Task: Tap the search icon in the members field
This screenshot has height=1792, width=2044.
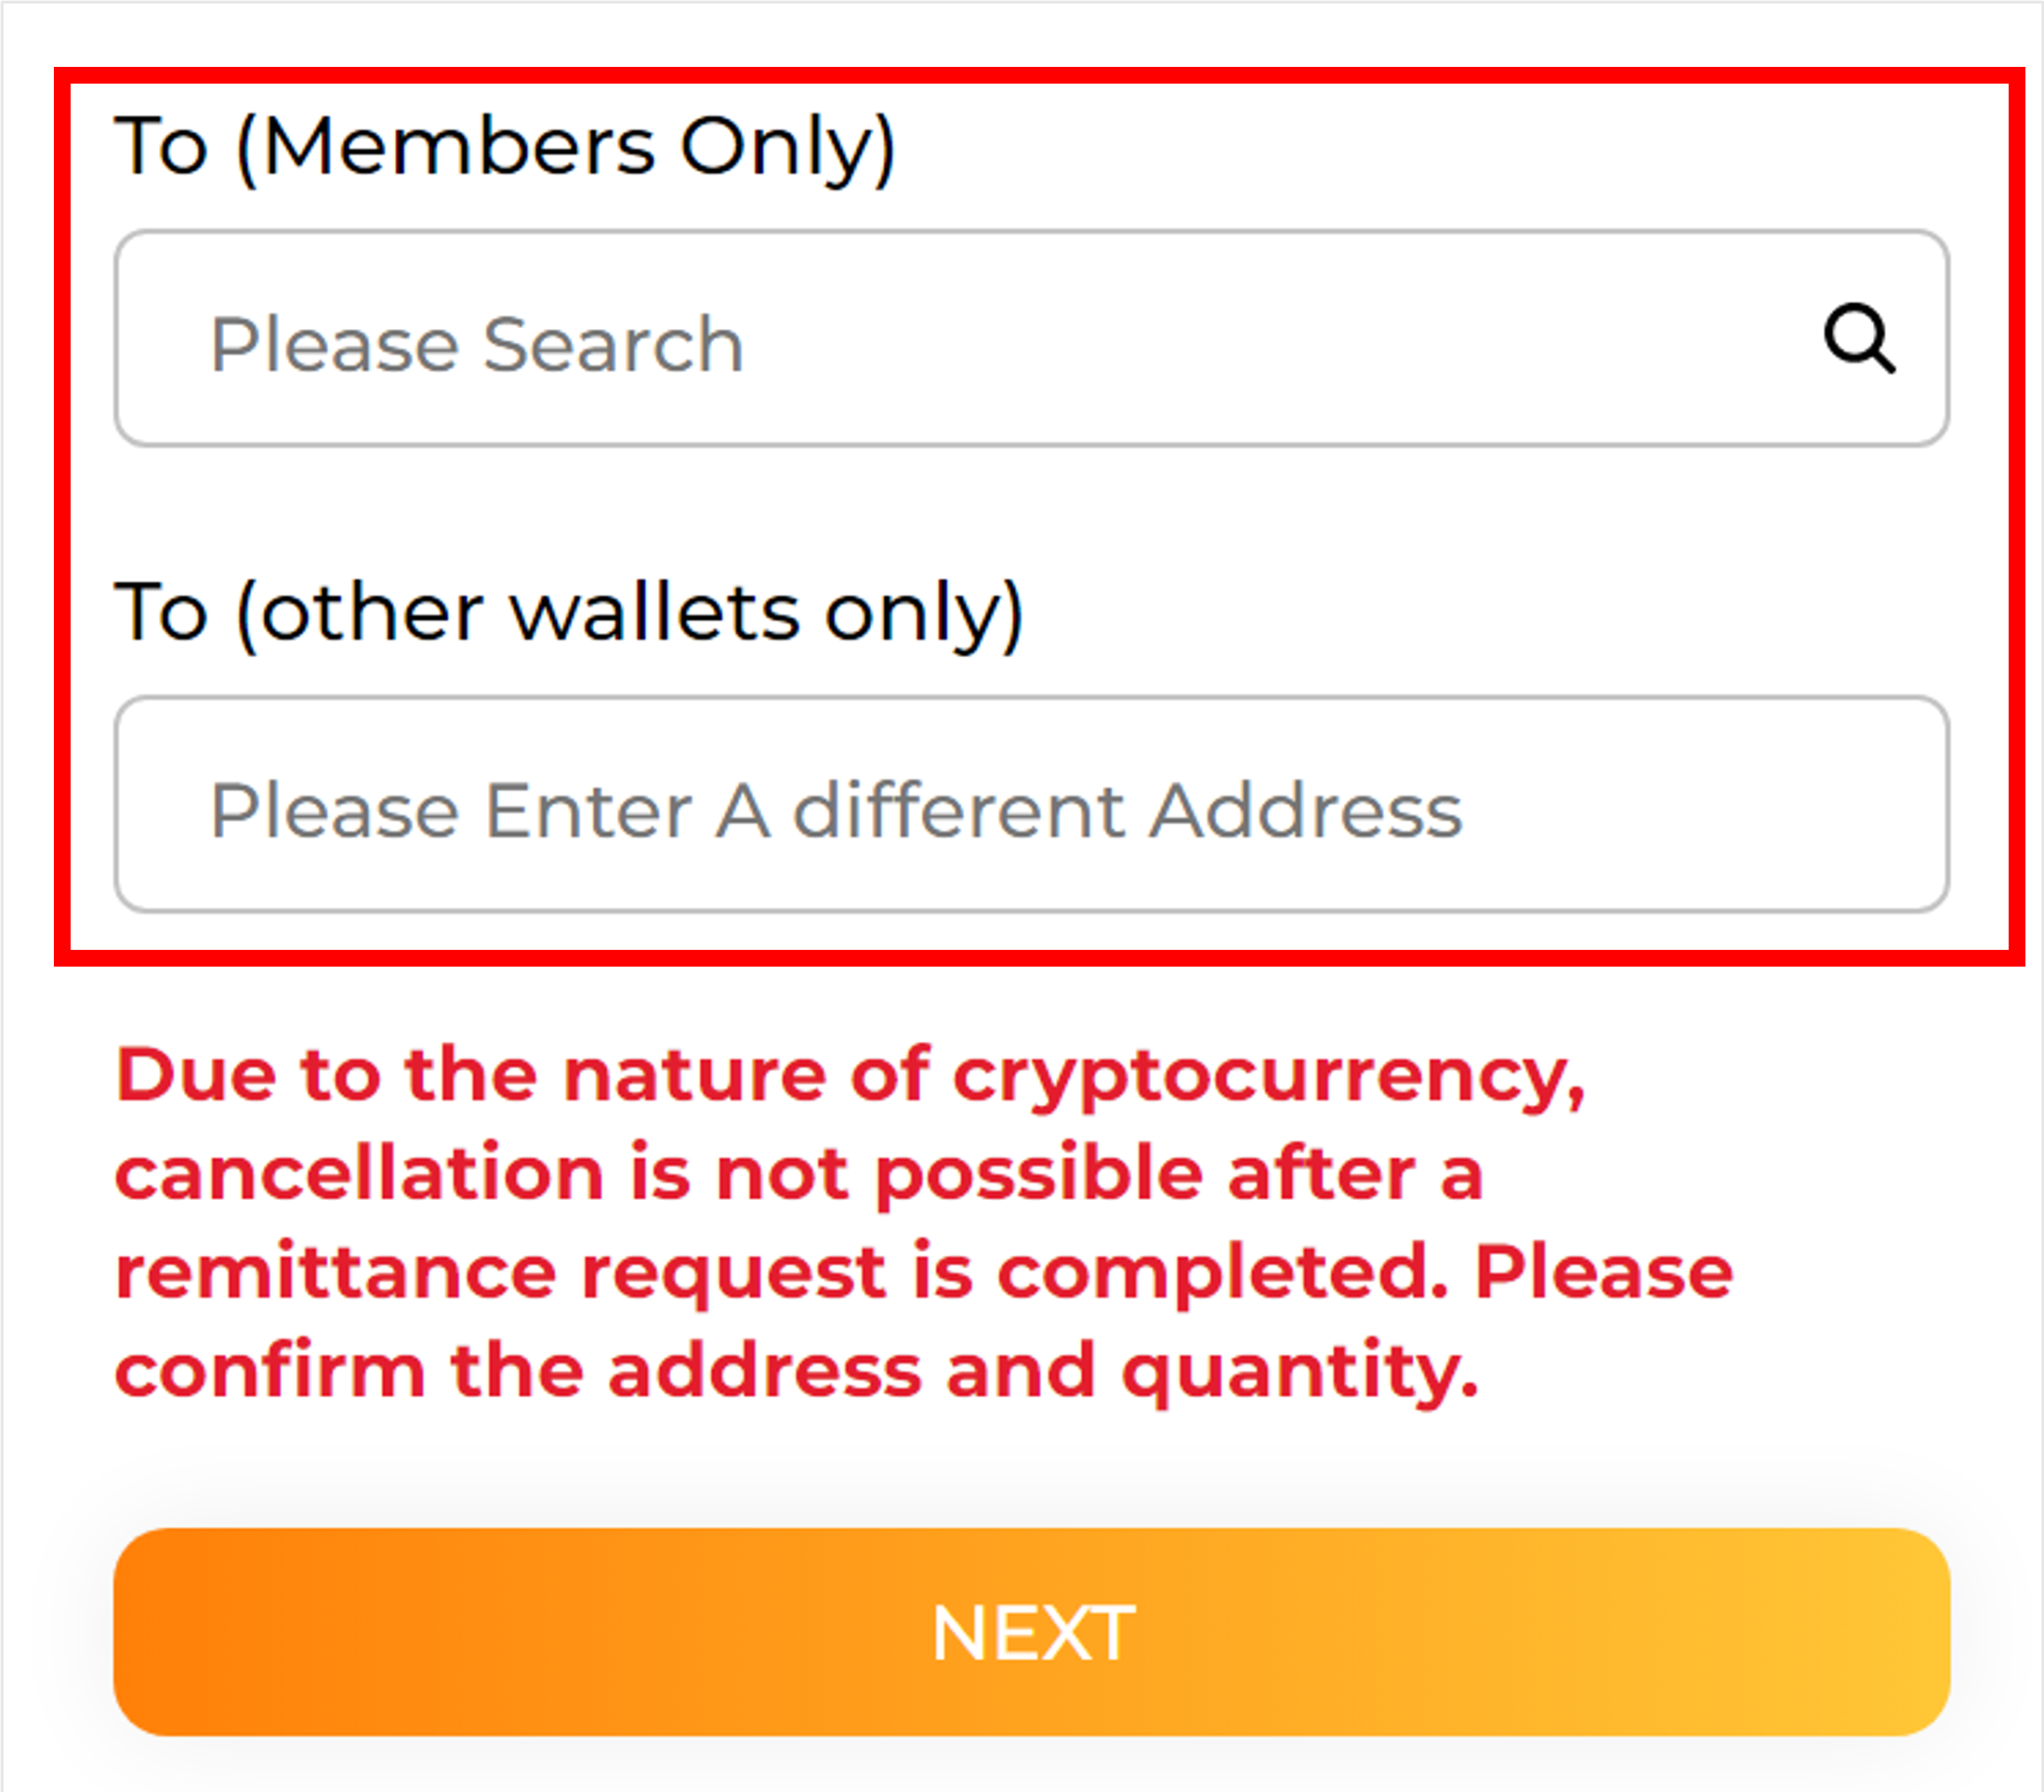Action: point(1858,338)
